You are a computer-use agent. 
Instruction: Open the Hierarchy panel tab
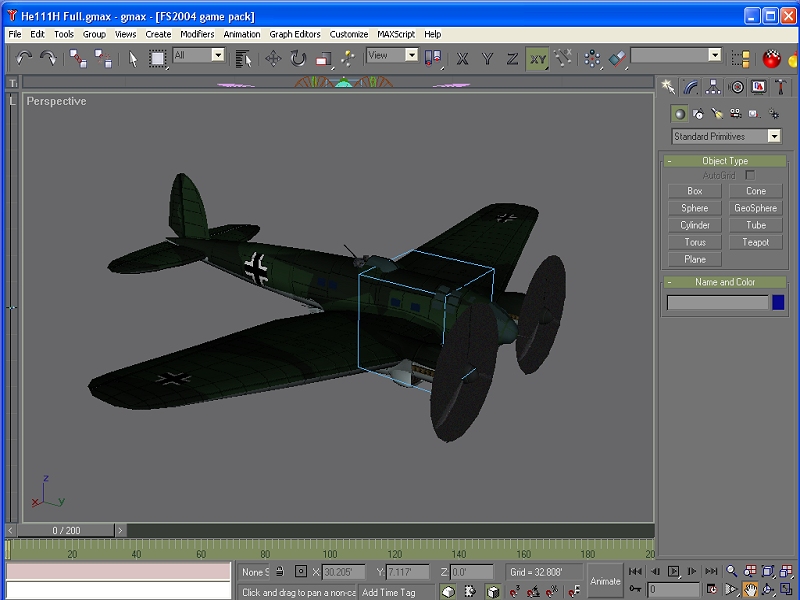(x=713, y=87)
